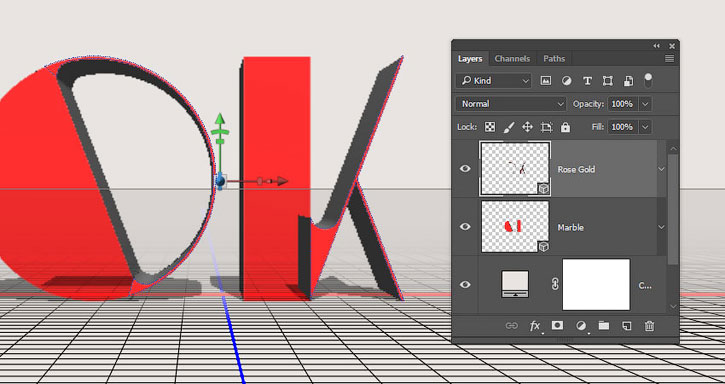725x384 pixels.
Task: Expand the Rose Gold layer contents
Action: point(662,169)
